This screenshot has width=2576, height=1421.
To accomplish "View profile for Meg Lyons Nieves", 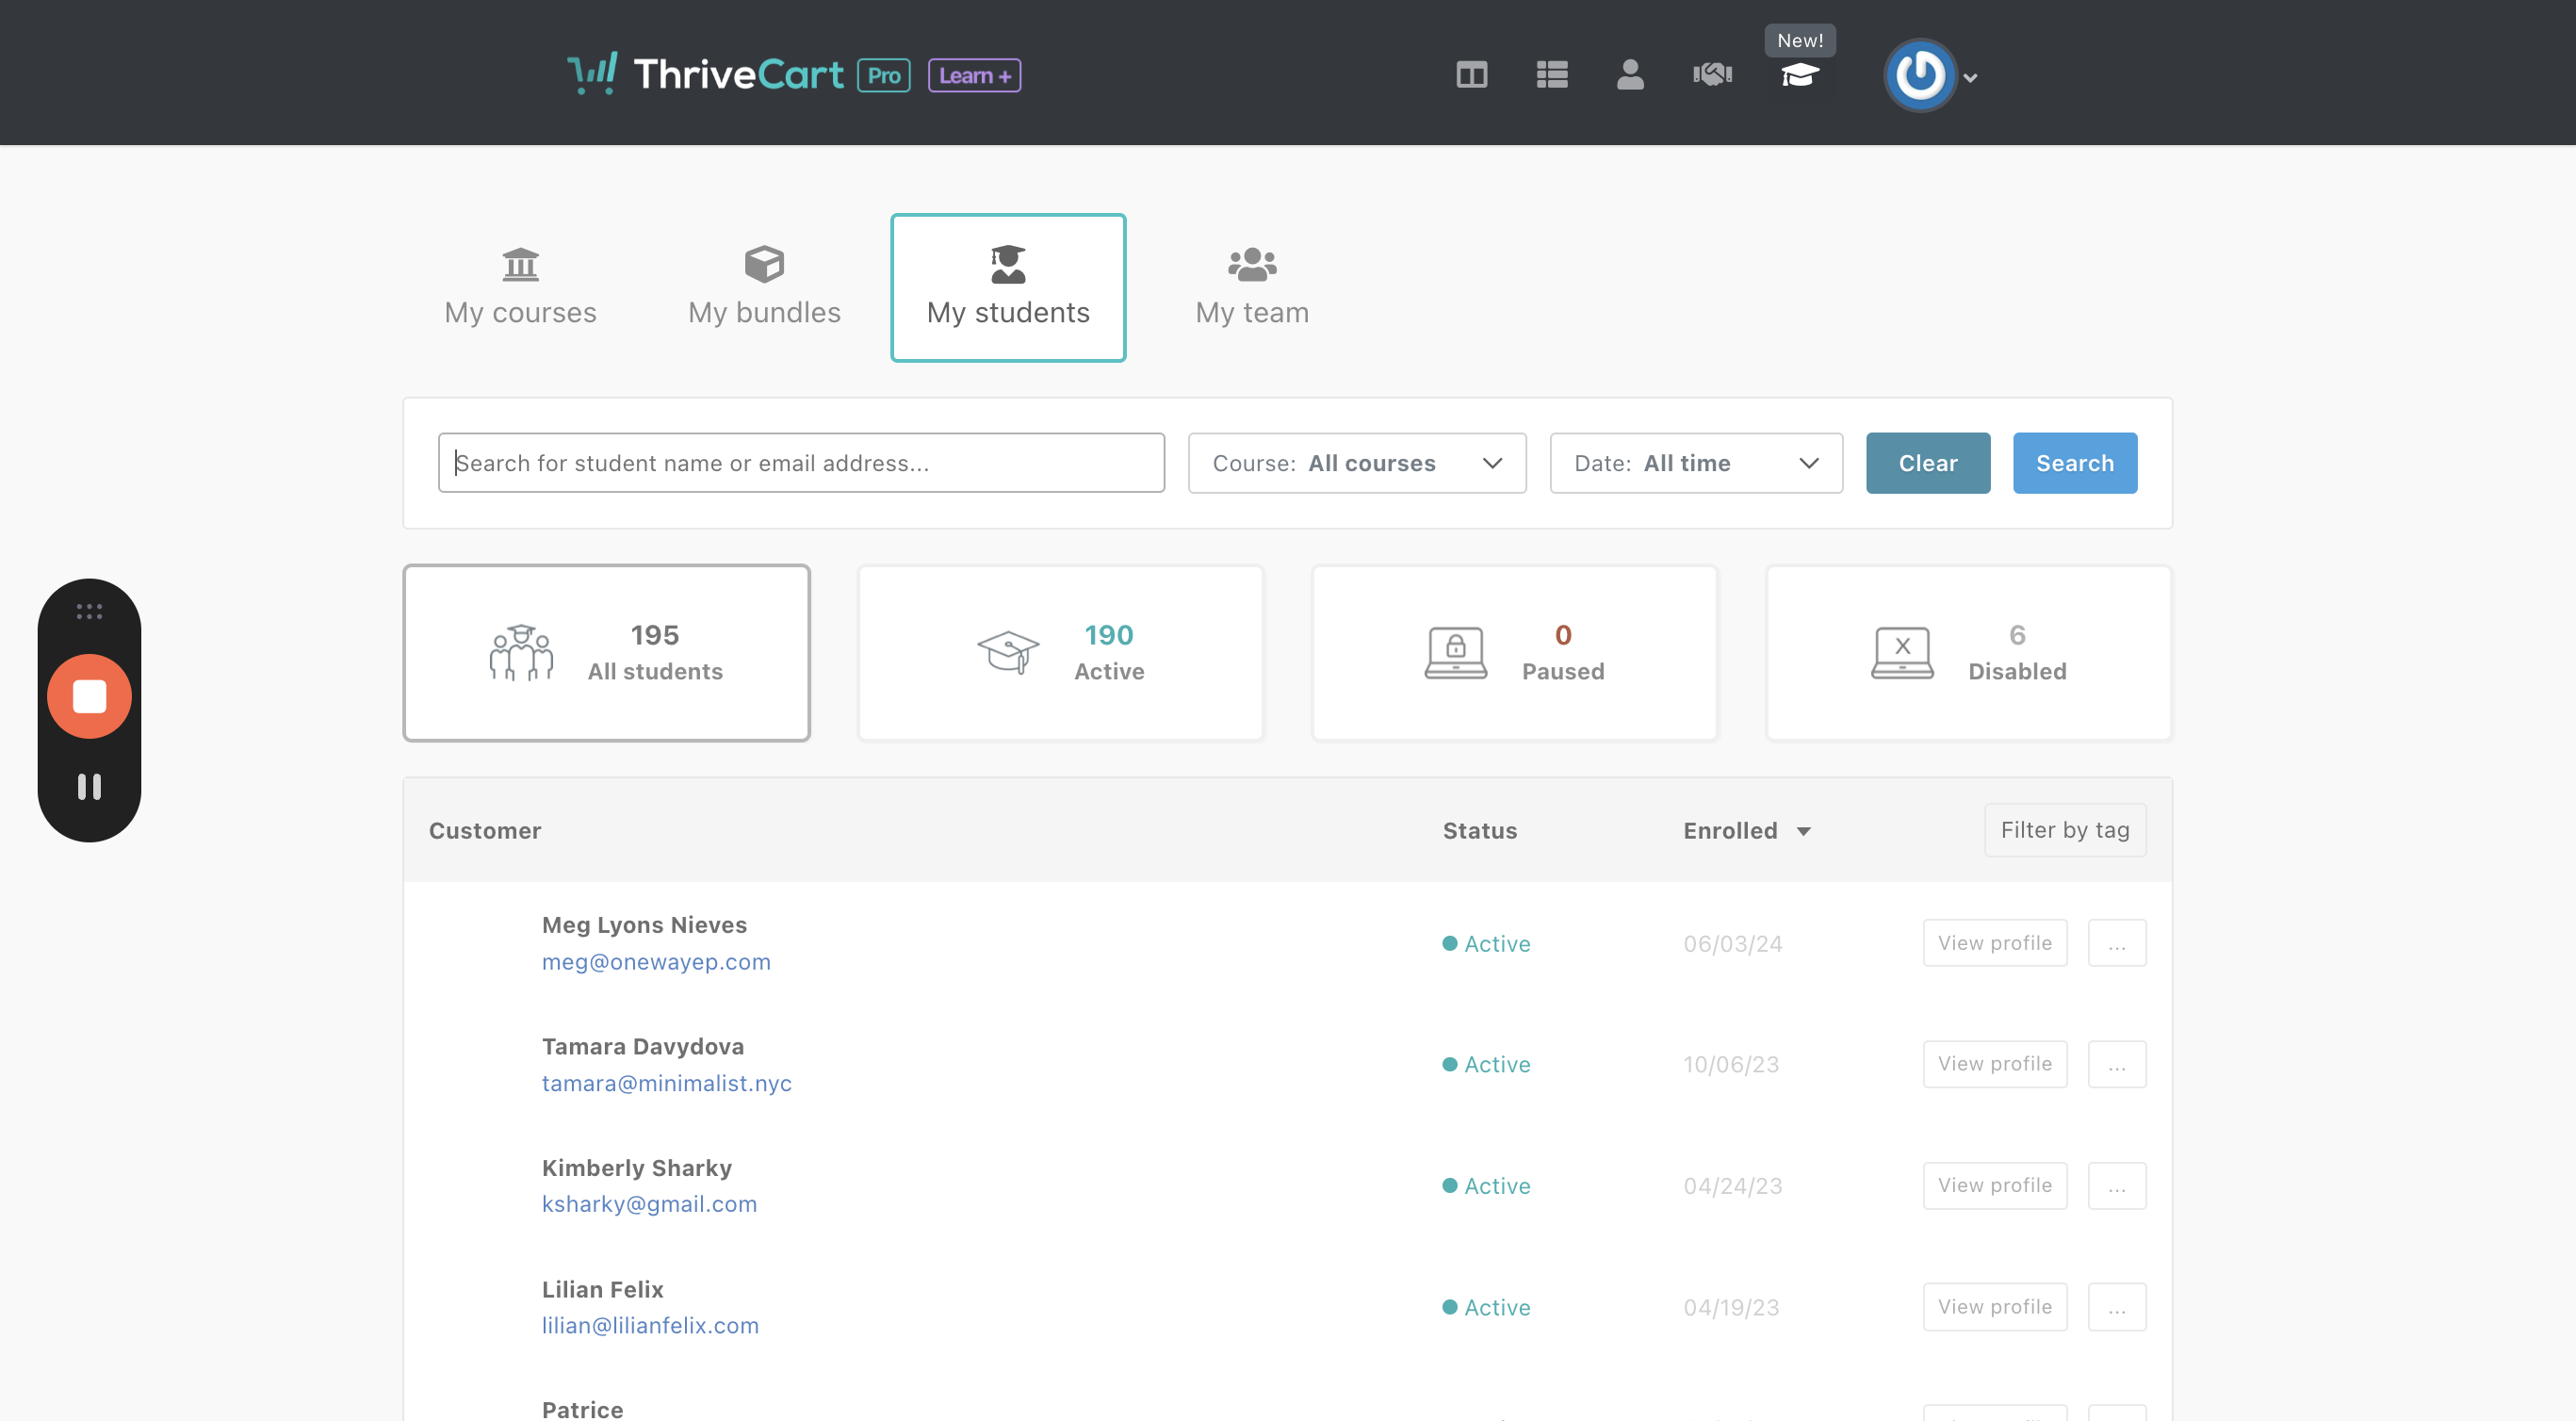I will point(1994,943).
